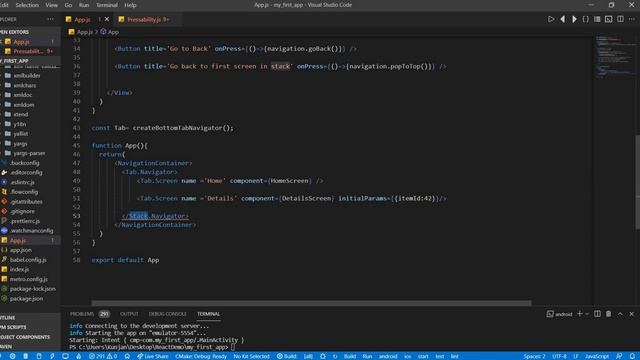Screen dimensions: 640x360
Task: Open the Run menu
Action: click(x=84, y=5)
